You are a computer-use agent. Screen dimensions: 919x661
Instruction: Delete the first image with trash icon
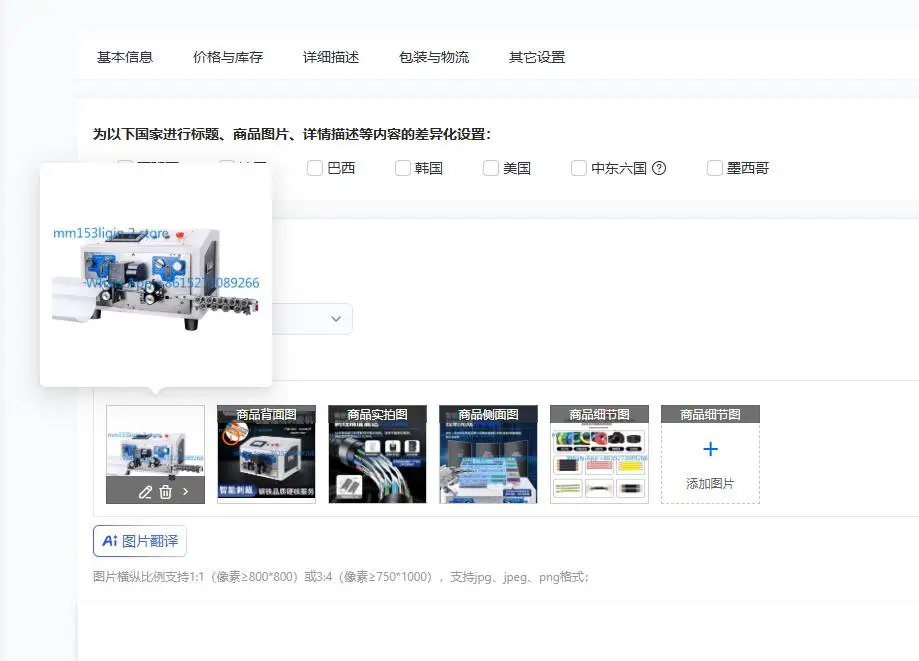coord(166,492)
